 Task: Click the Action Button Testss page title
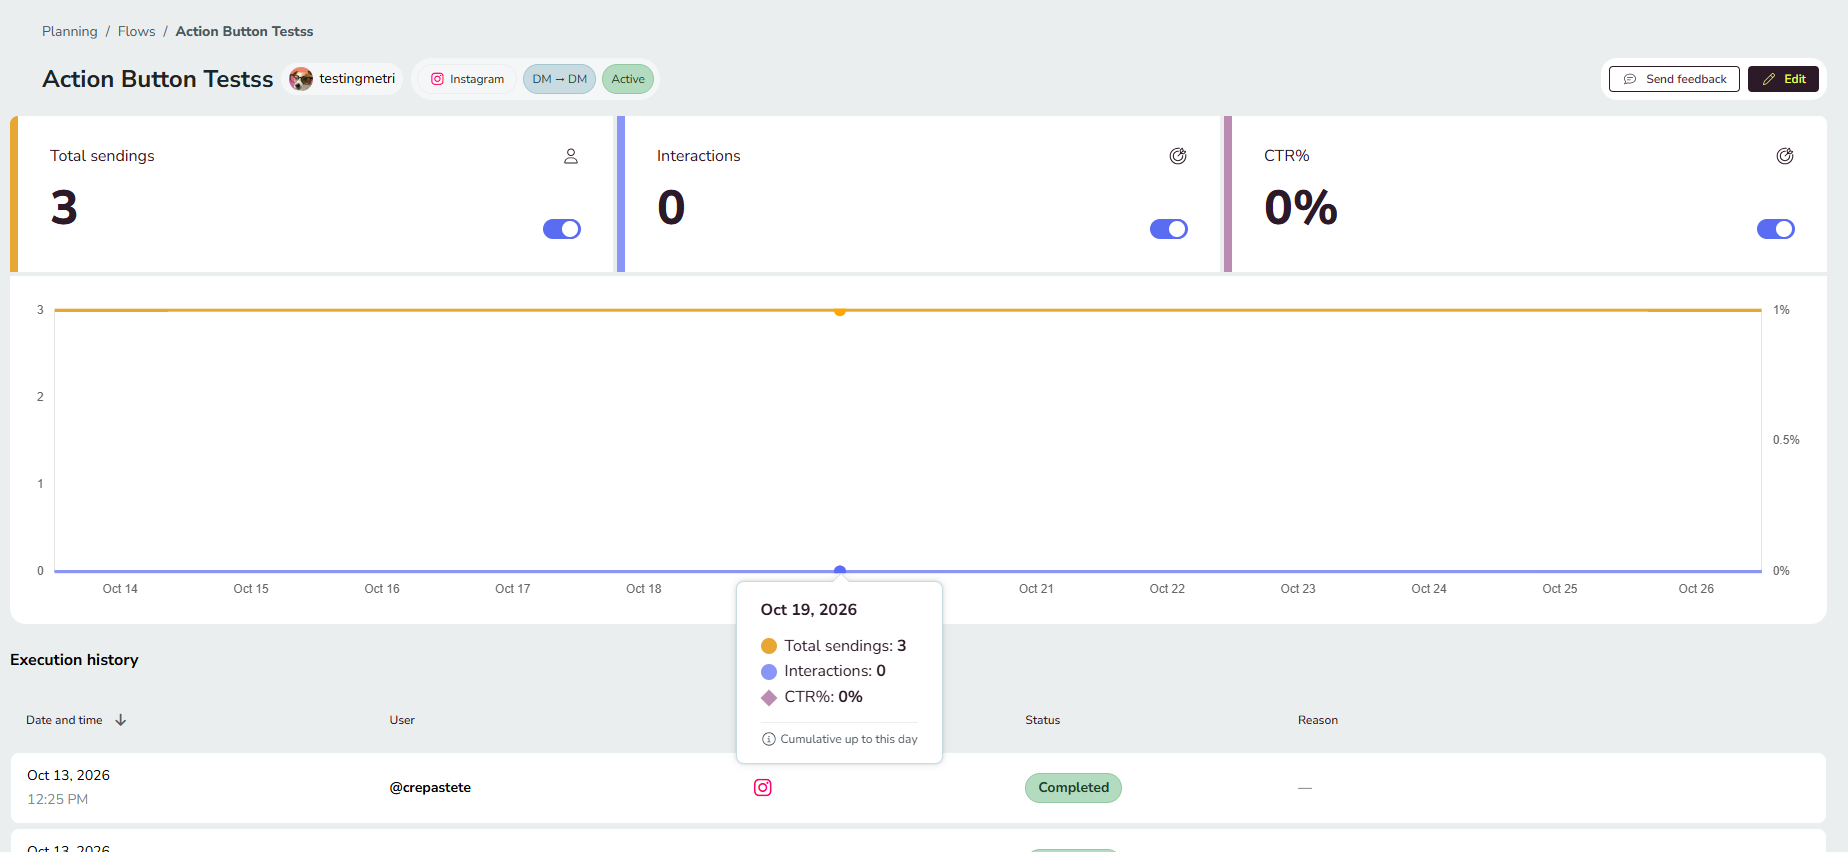(157, 79)
